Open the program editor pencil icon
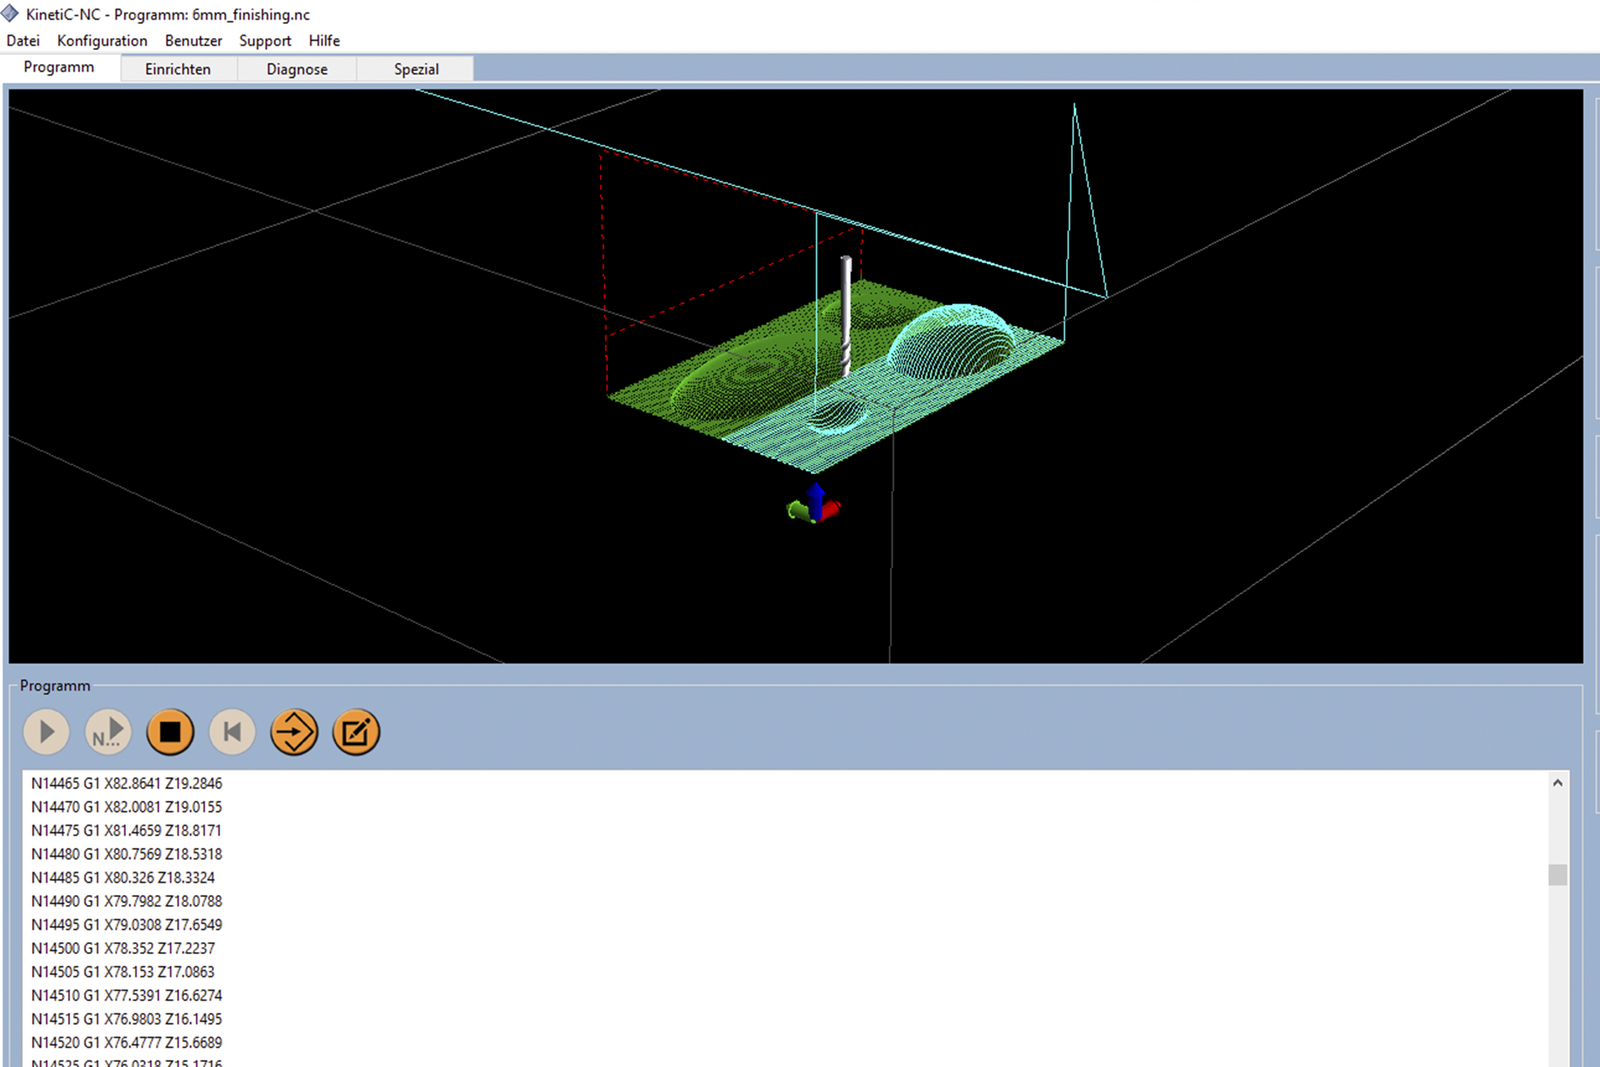The width and height of the screenshot is (1600, 1067). pyautogui.click(x=356, y=732)
